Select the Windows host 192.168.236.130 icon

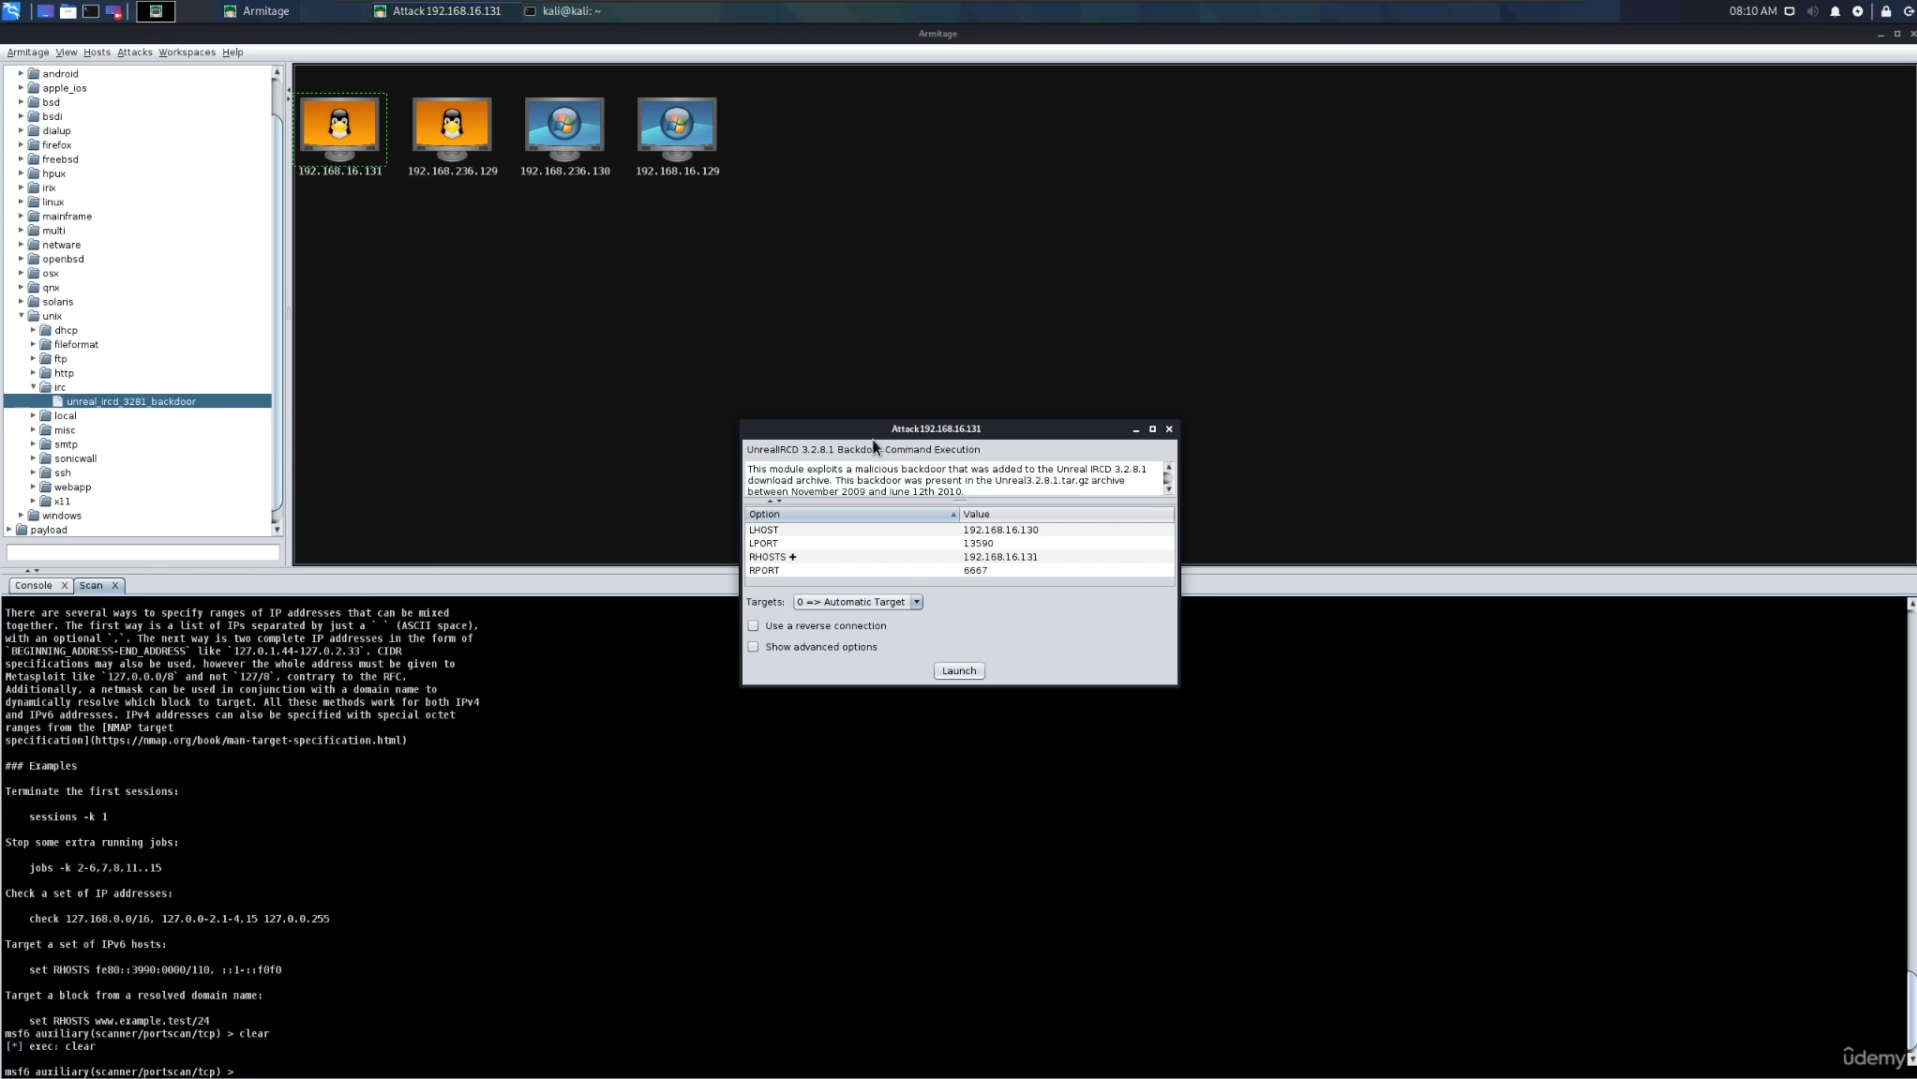click(564, 127)
